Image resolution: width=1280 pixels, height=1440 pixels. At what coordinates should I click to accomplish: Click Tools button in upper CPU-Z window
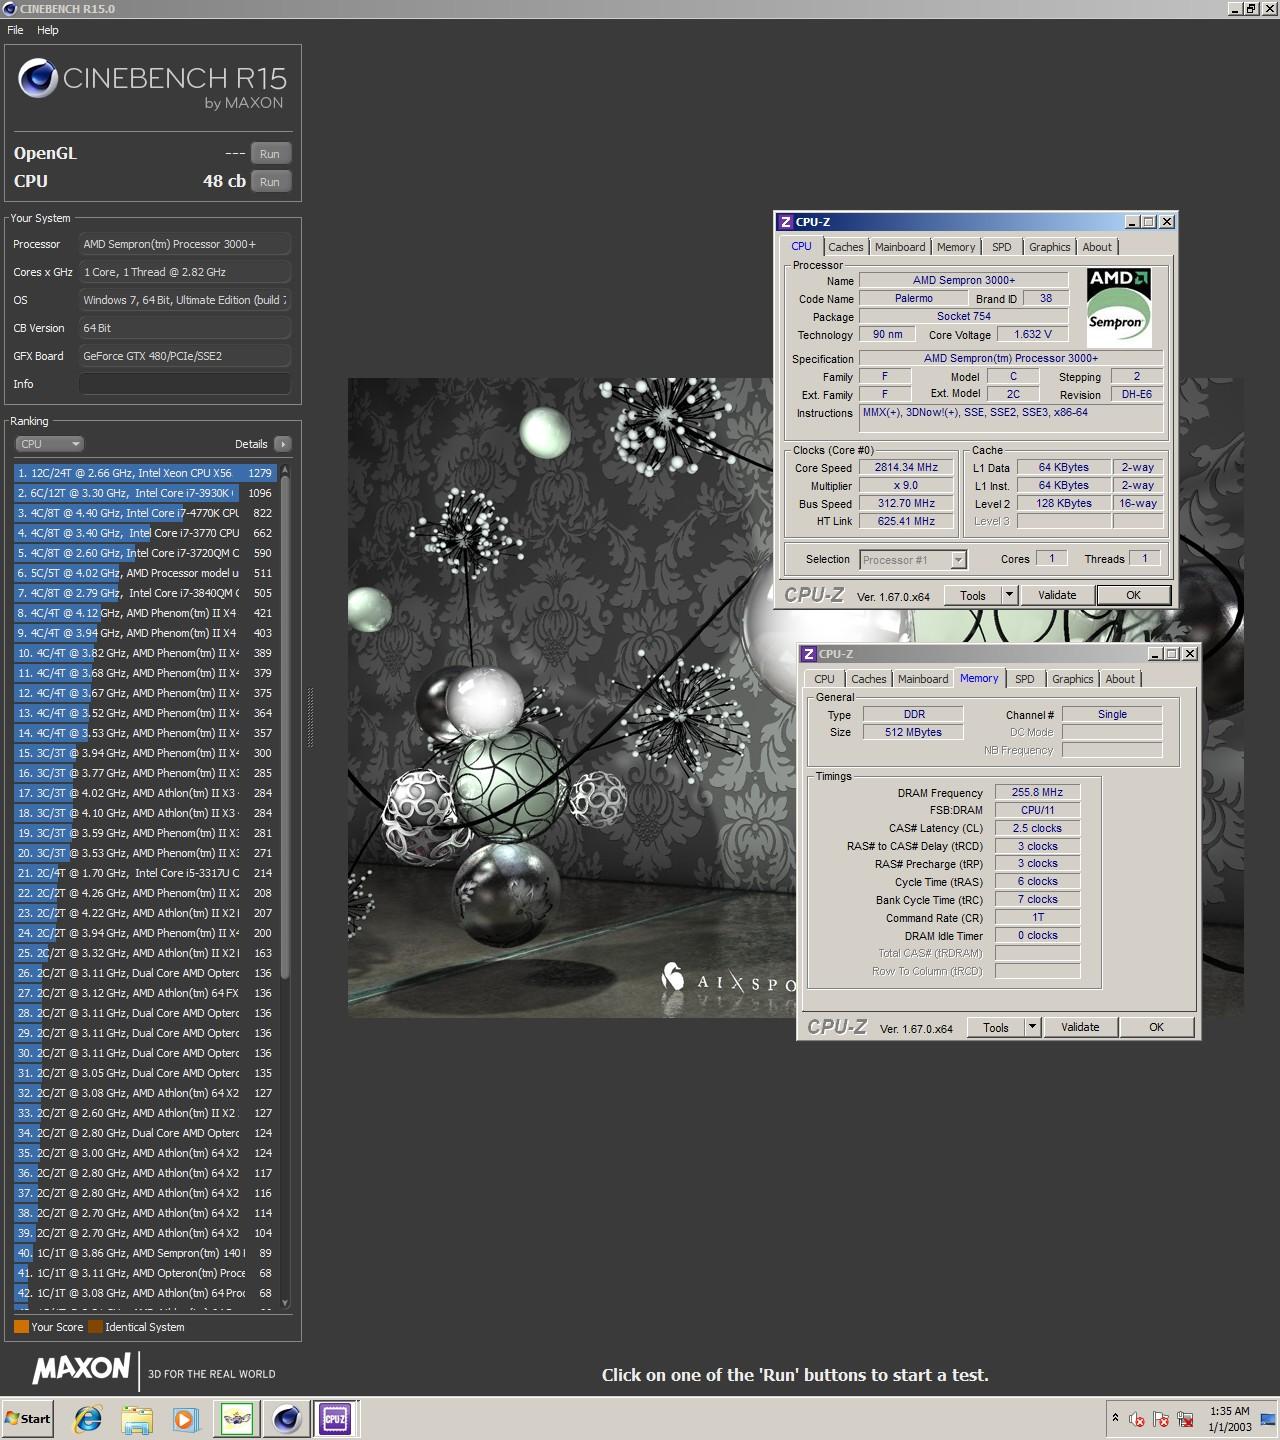point(973,595)
